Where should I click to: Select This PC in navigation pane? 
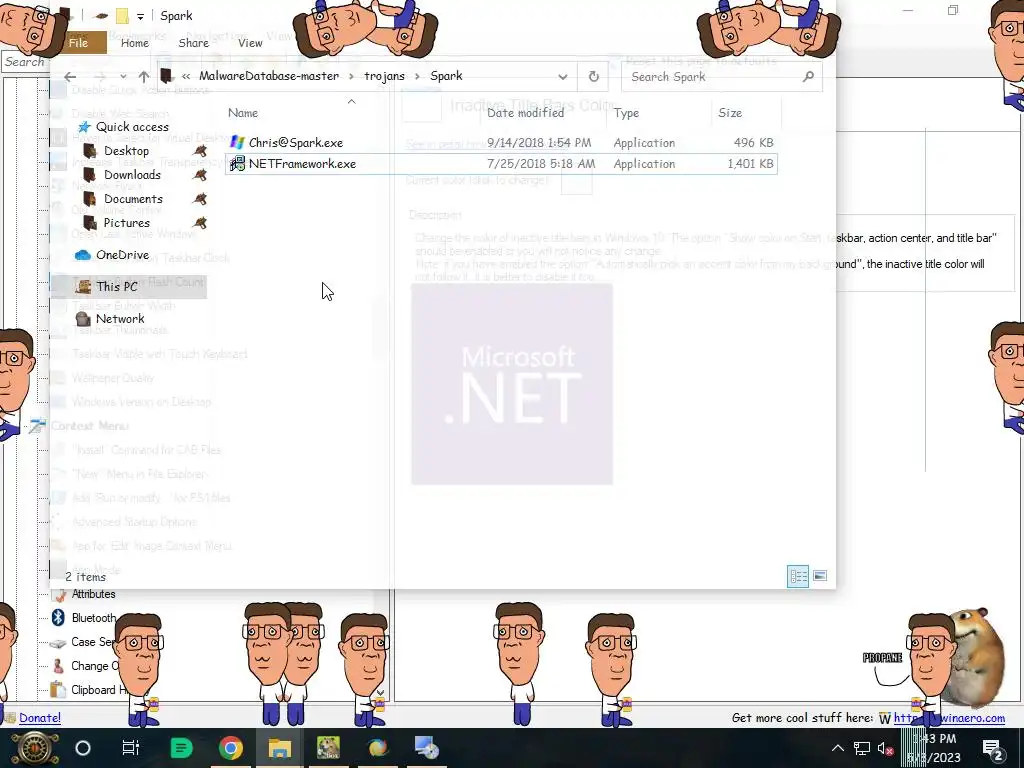click(x=116, y=287)
